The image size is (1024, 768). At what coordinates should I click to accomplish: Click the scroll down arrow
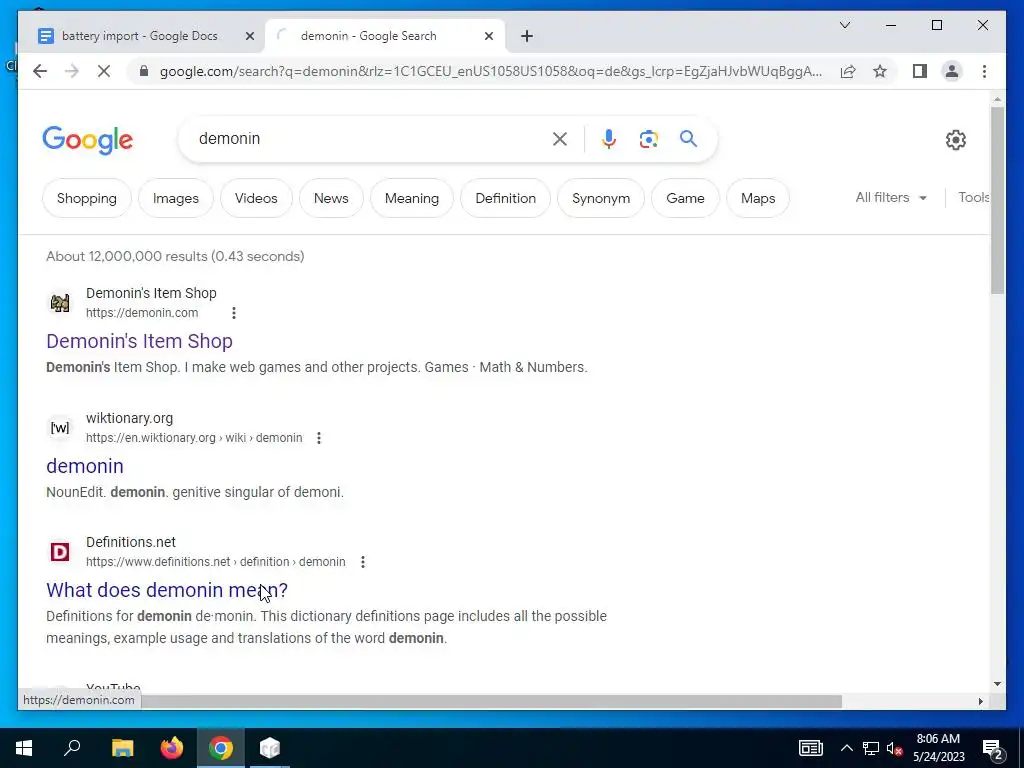pyautogui.click(x=997, y=684)
